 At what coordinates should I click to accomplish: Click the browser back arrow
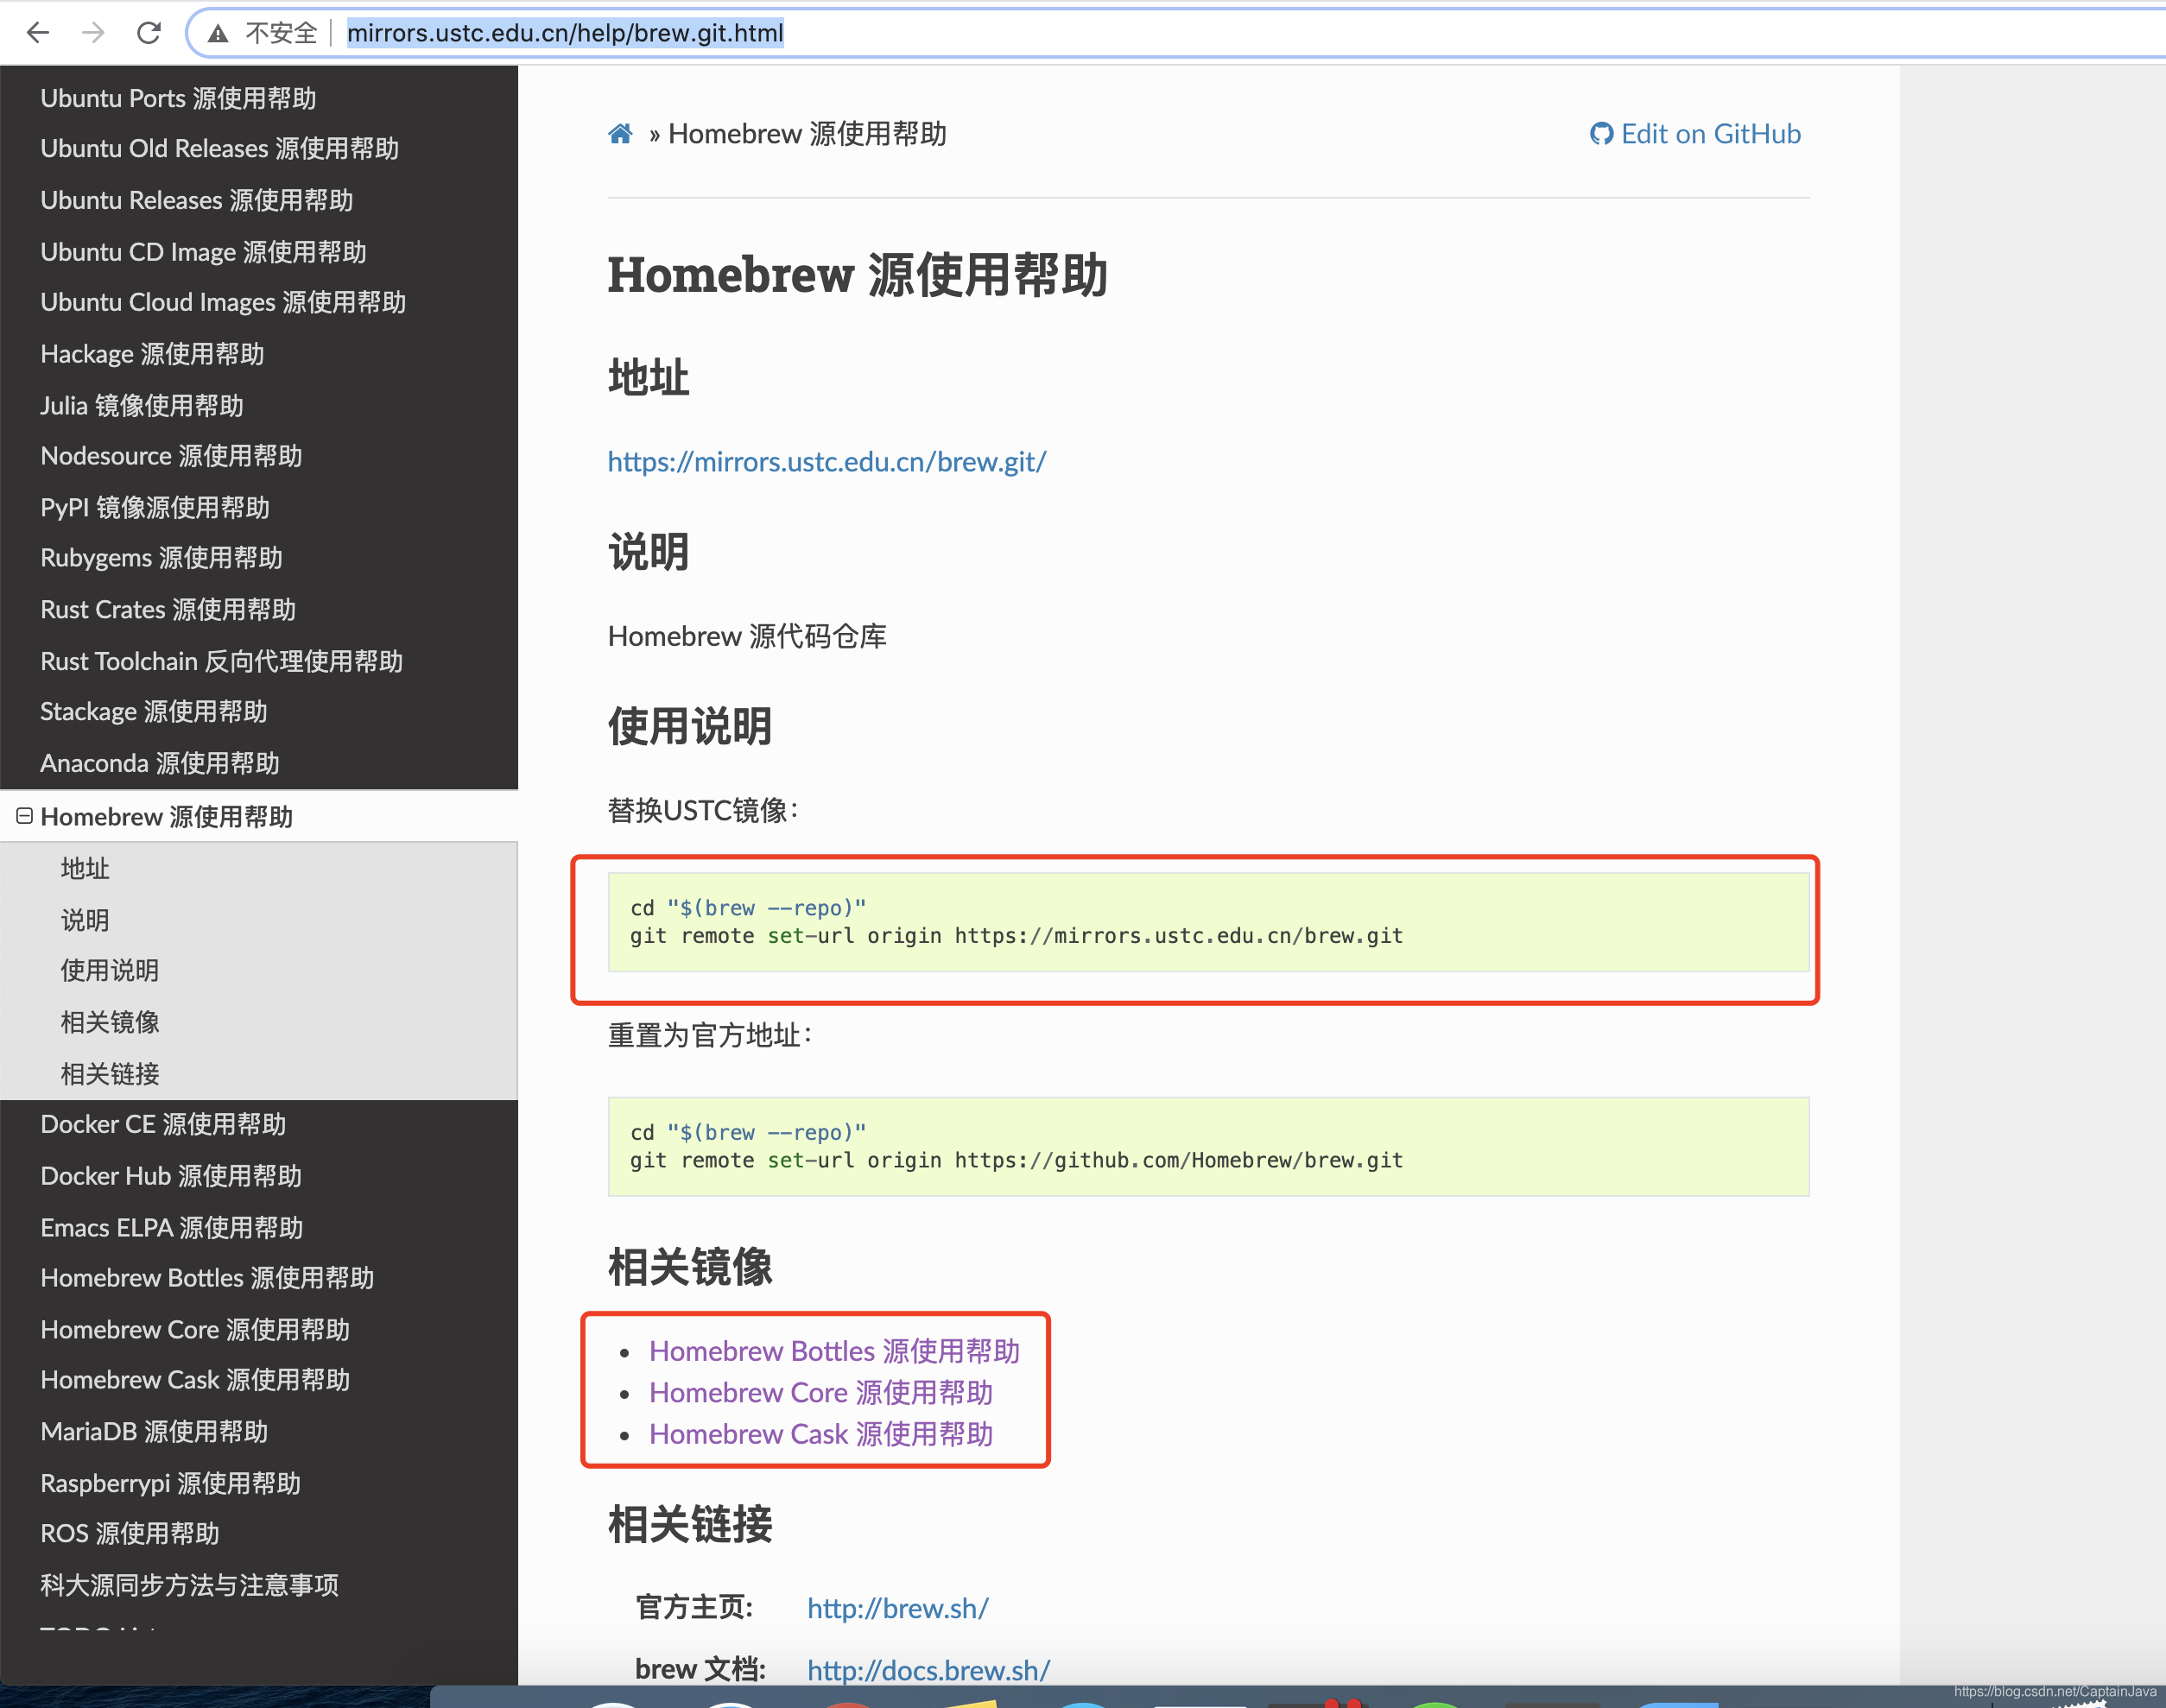38,33
